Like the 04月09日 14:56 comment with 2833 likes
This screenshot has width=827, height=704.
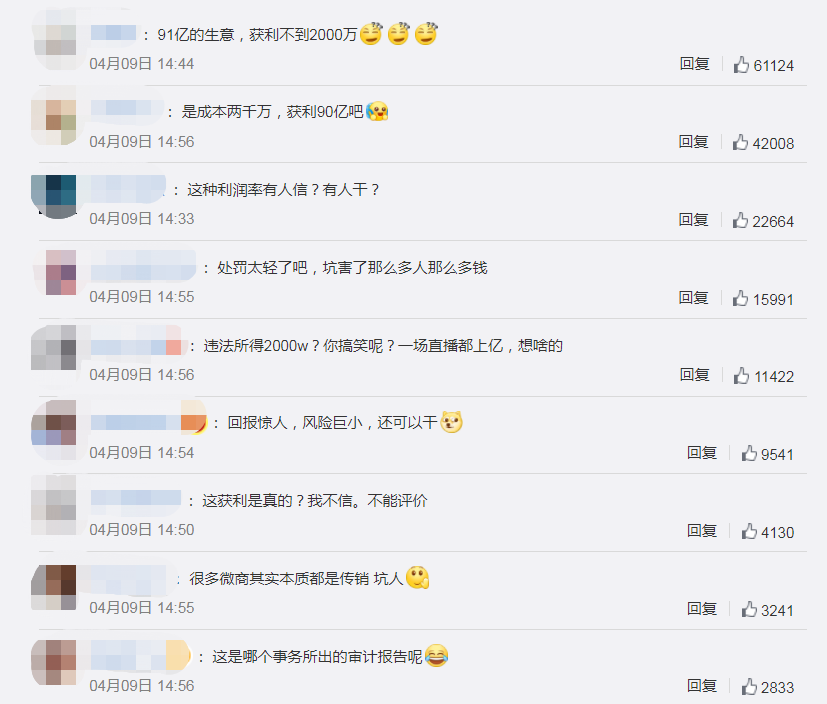click(x=749, y=687)
